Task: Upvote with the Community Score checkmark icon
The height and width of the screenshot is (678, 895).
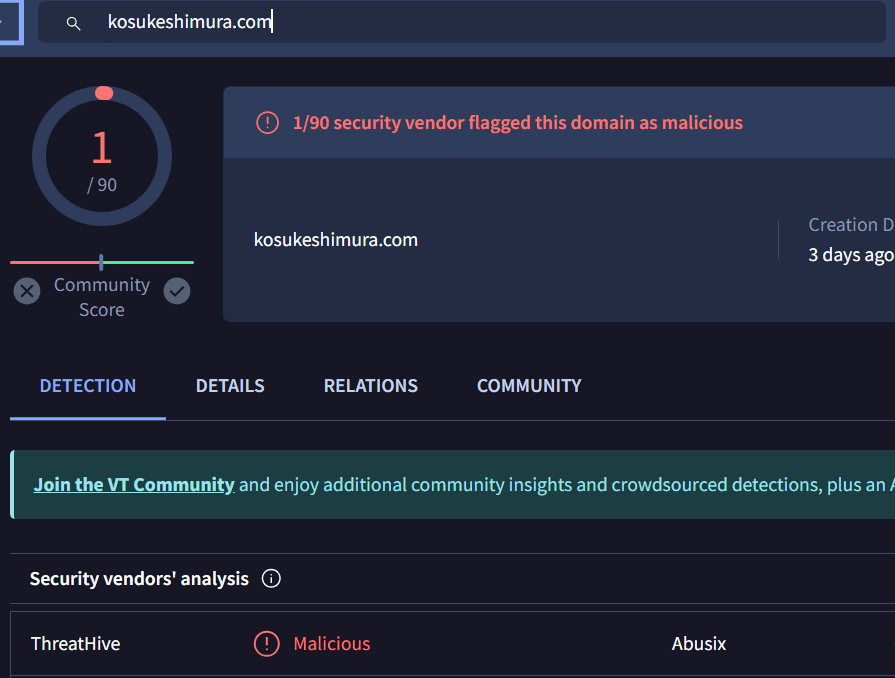Action: (177, 291)
